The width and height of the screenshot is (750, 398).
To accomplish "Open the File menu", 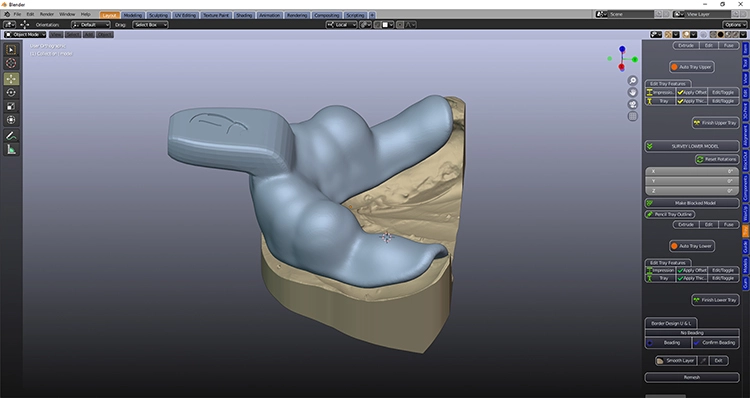I will click(x=17, y=15).
